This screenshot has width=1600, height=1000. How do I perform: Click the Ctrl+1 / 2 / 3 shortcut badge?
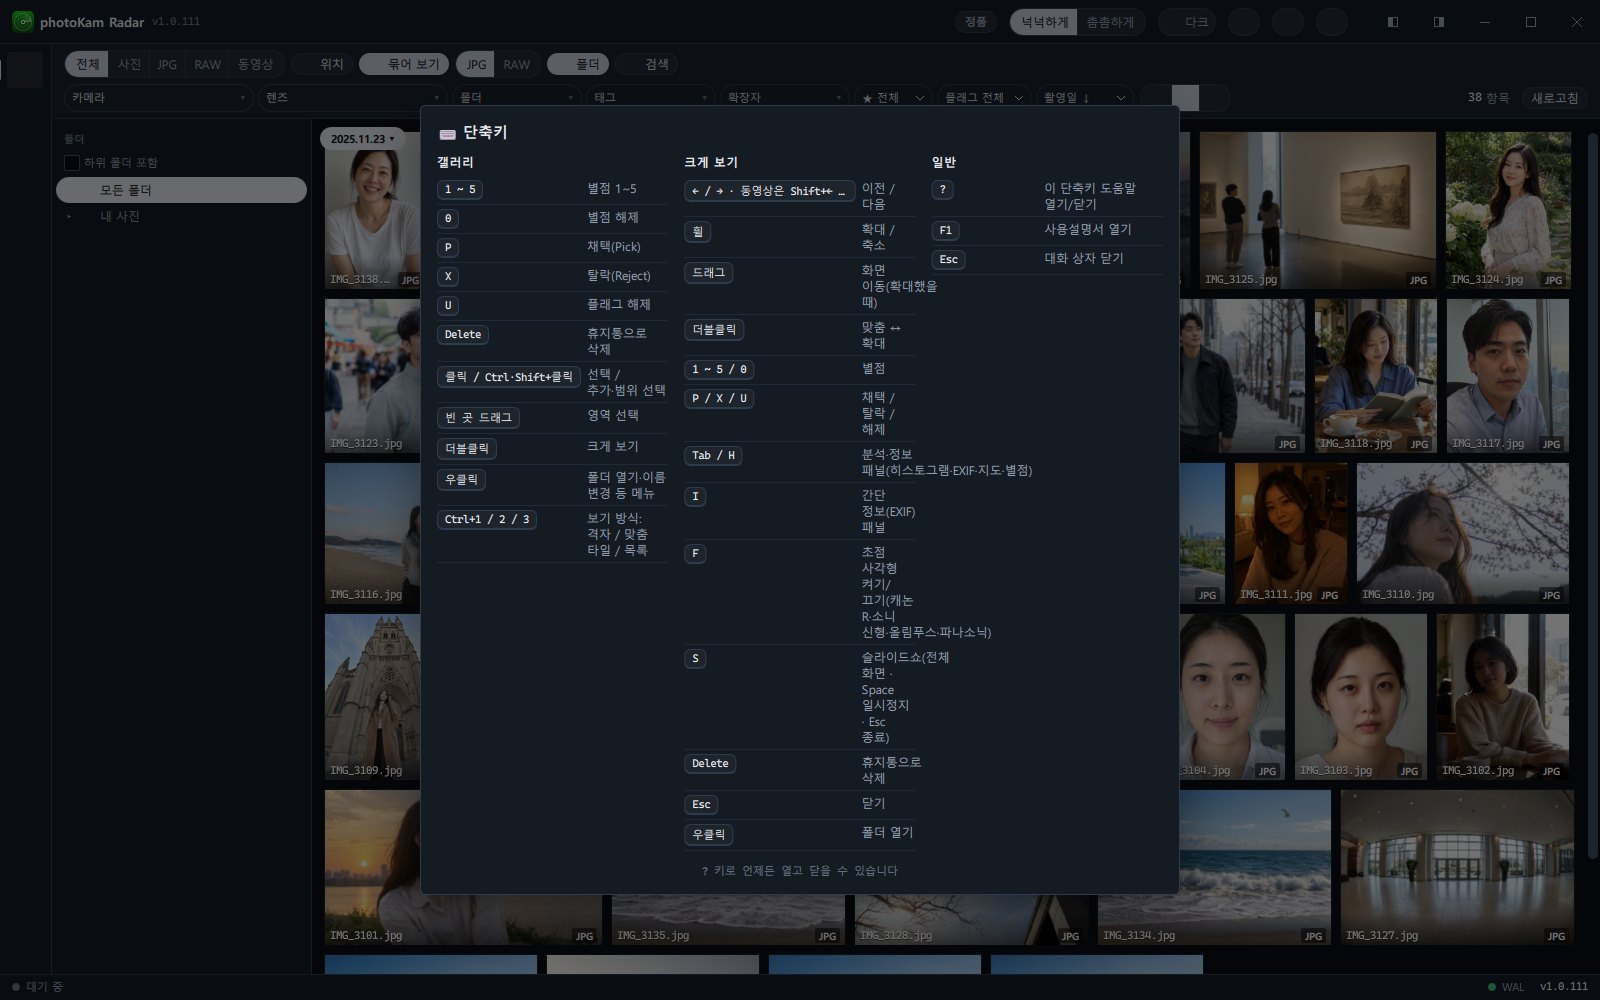click(487, 520)
